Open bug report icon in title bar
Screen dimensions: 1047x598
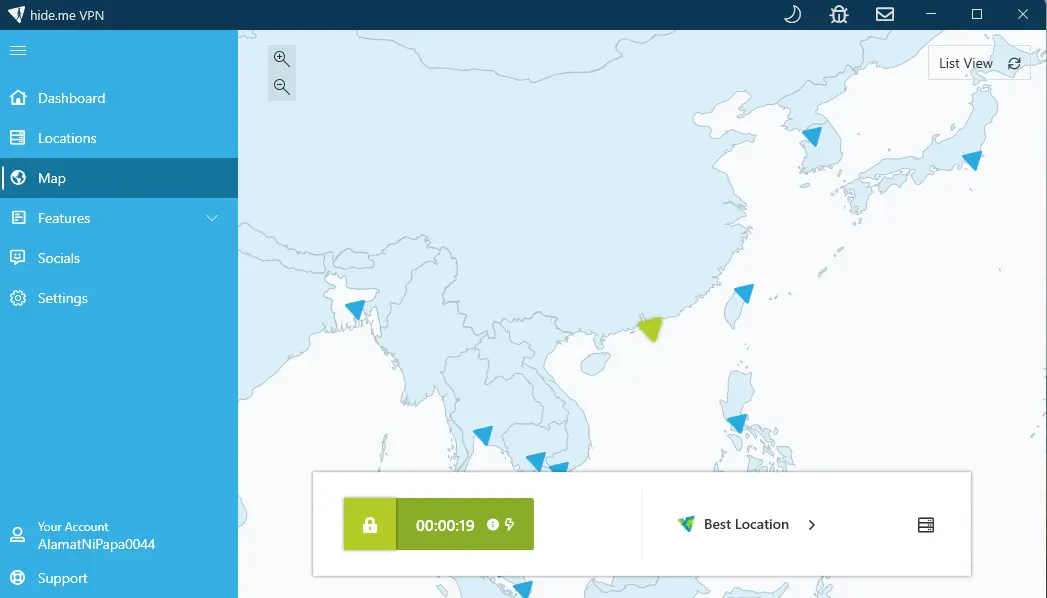click(839, 14)
